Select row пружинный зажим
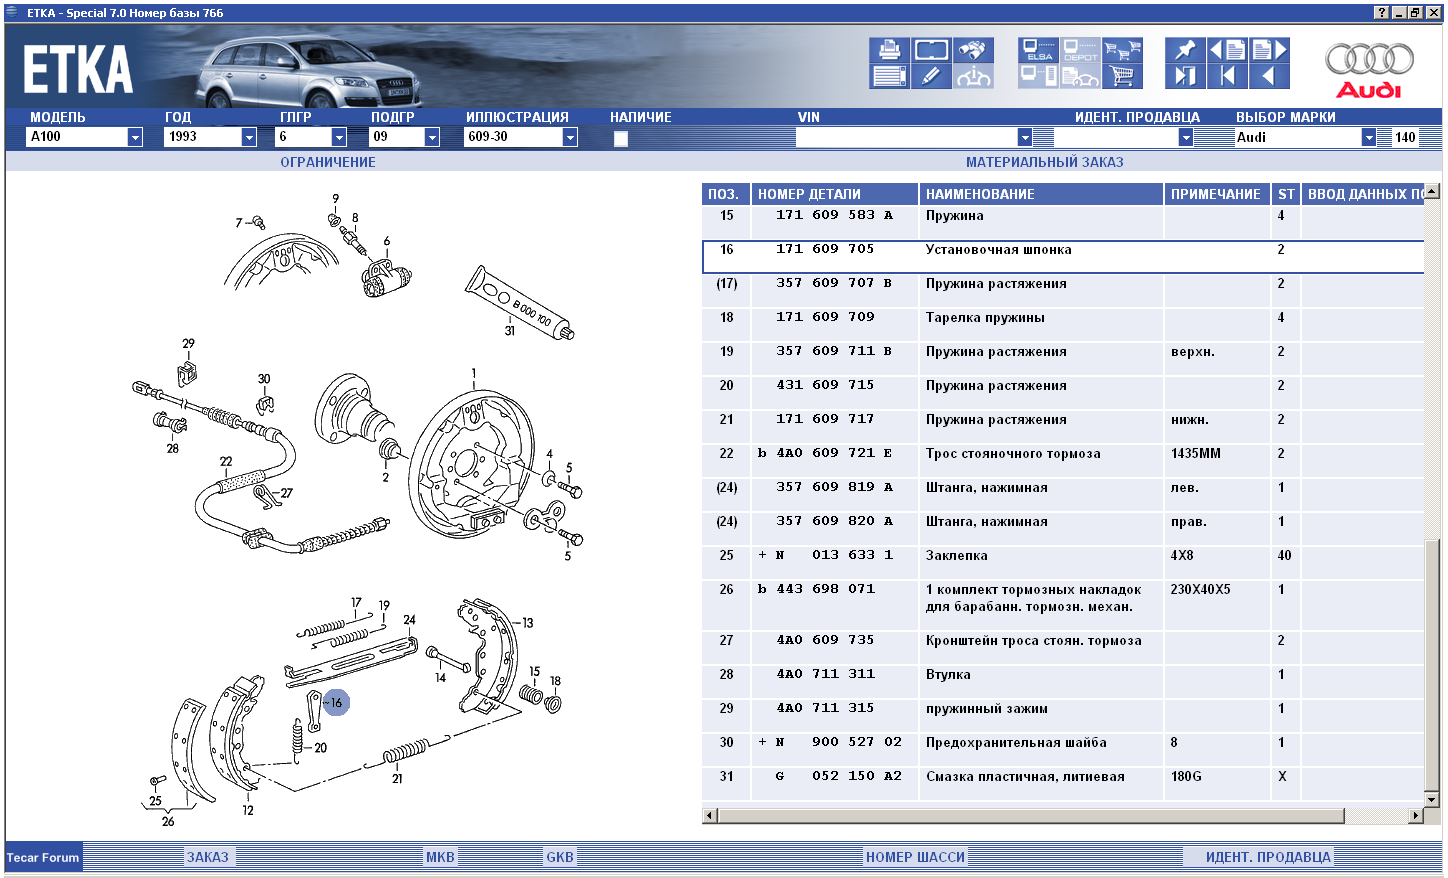 point(1063,715)
